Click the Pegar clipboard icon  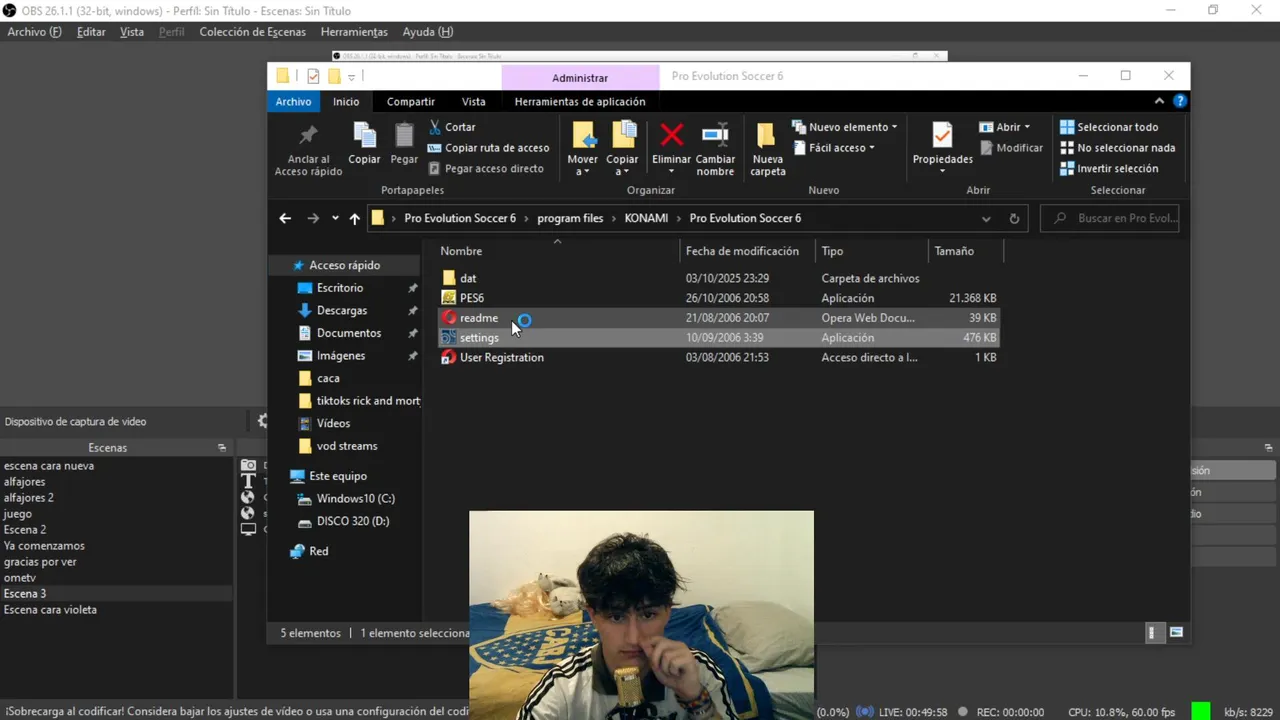404,135
